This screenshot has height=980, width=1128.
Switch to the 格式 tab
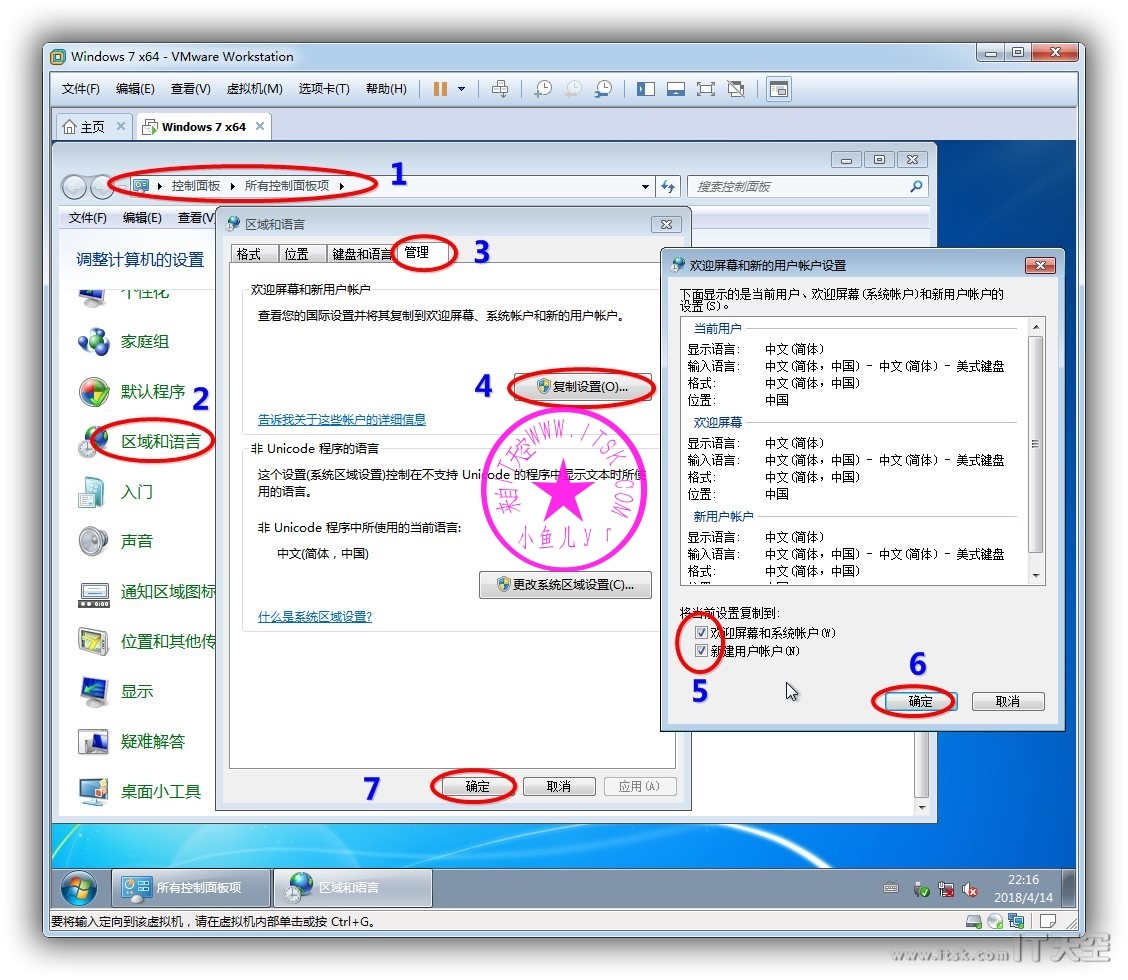click(249, 254)
